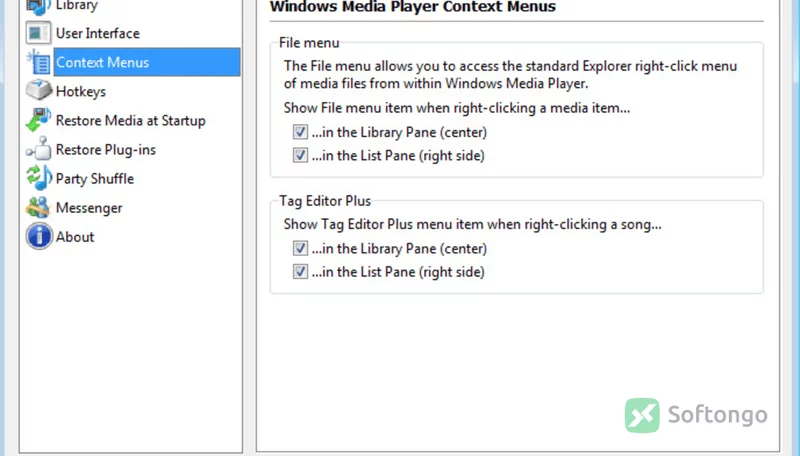The height and width of the screenshot is (456, 800).
Task: Select Messenger in the sidebar
Action: (89, 208)
